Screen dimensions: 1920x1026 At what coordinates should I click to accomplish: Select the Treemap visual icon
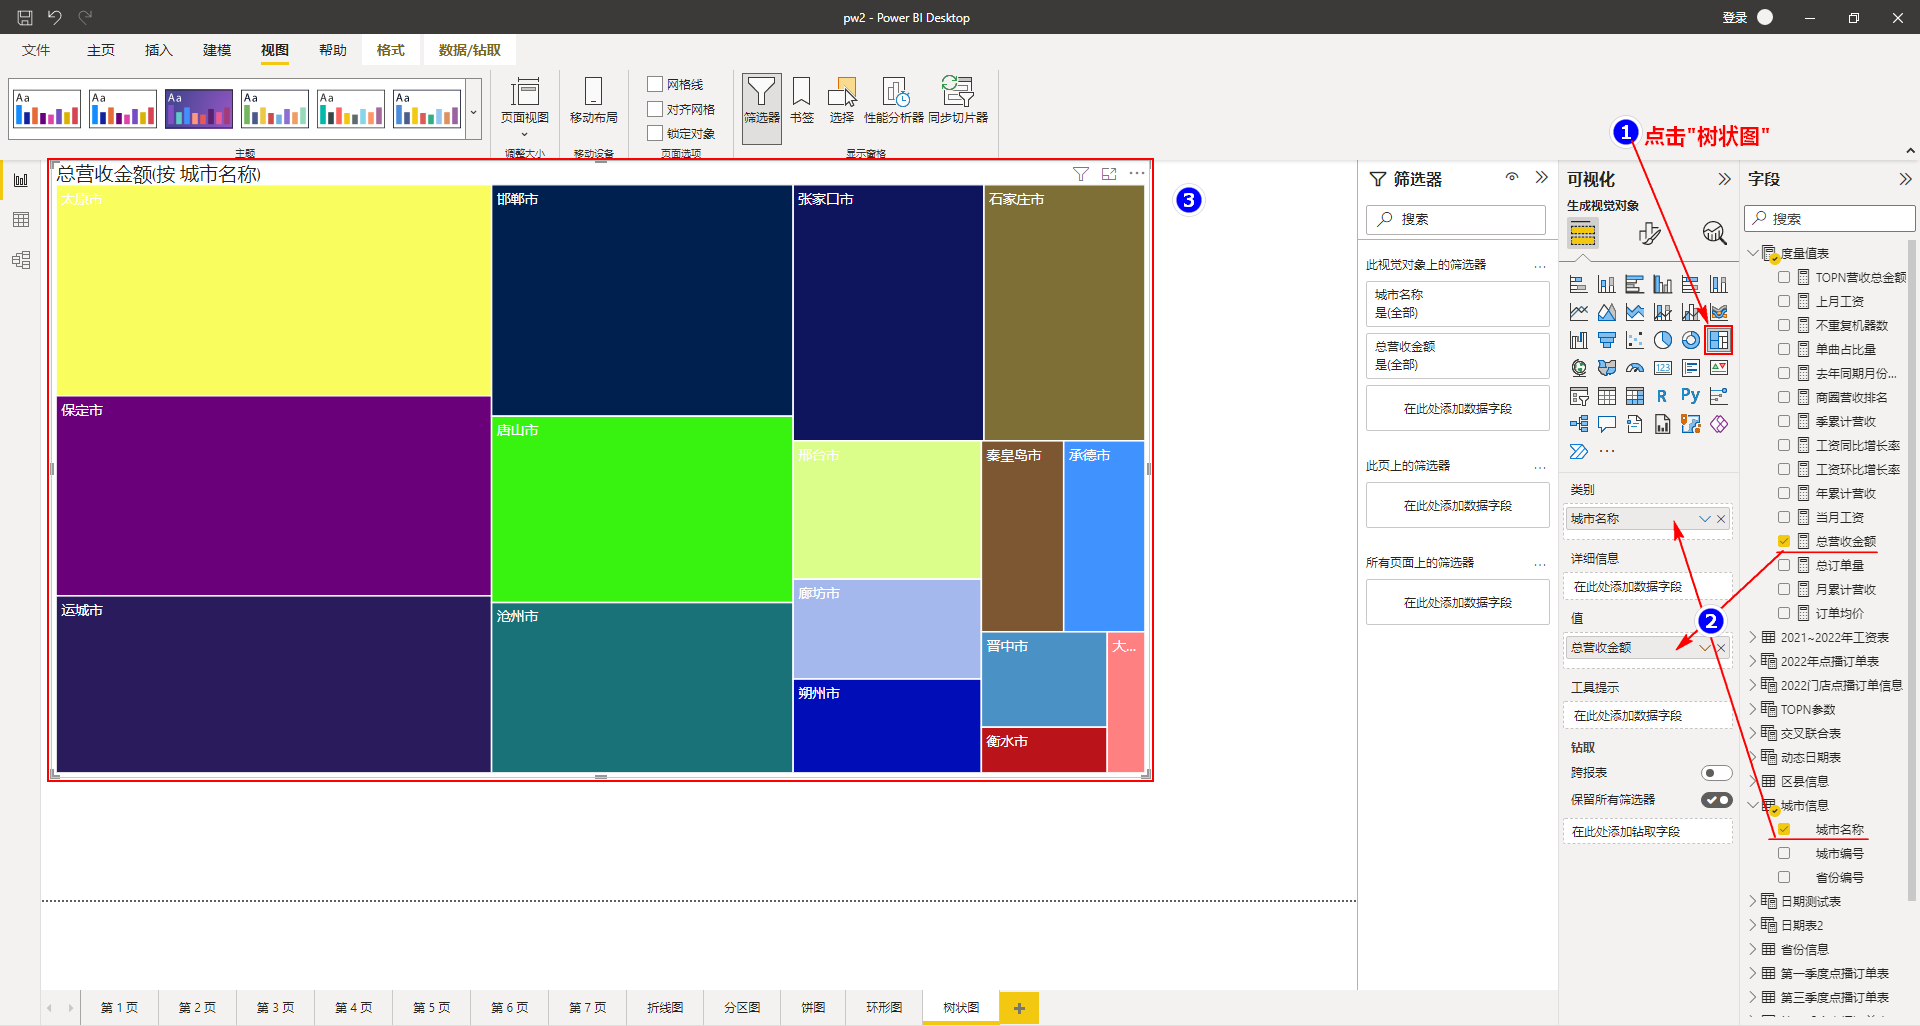(1718, 340)
